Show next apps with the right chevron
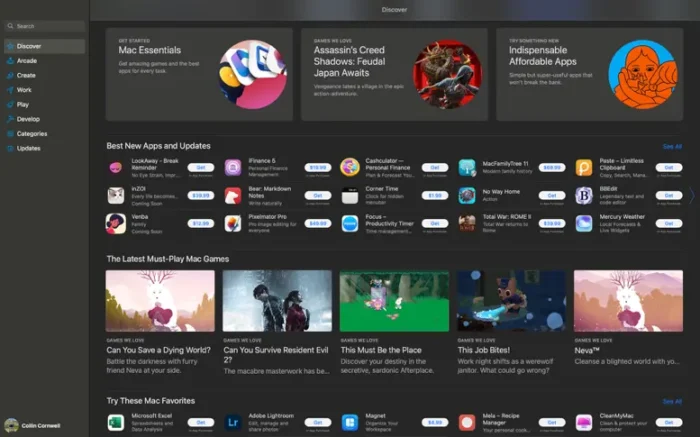 (692, 196)
